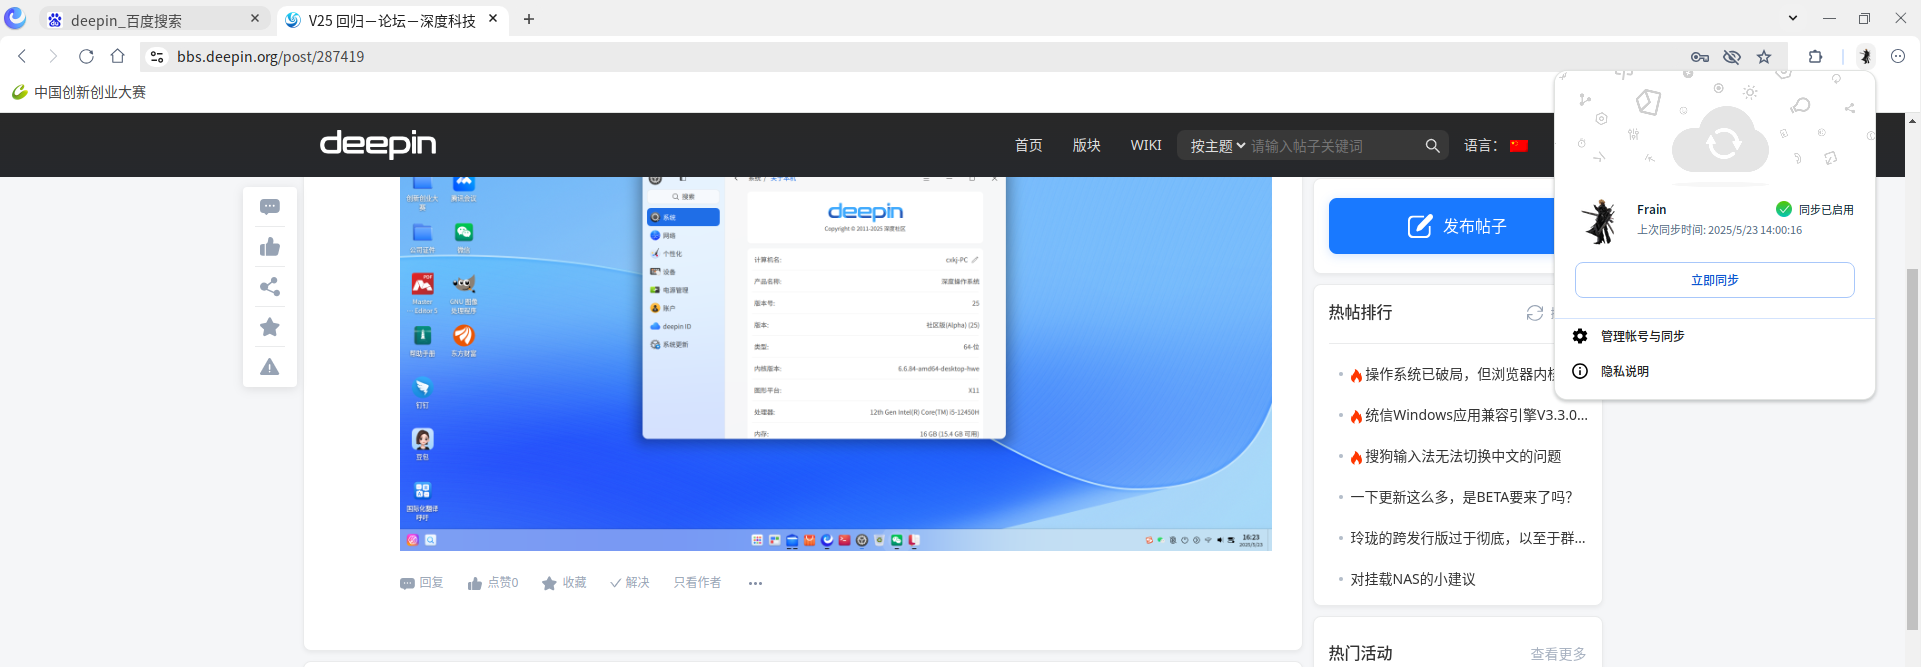Open the language selector flag

pyautogui.click(x=1519, y=146)
